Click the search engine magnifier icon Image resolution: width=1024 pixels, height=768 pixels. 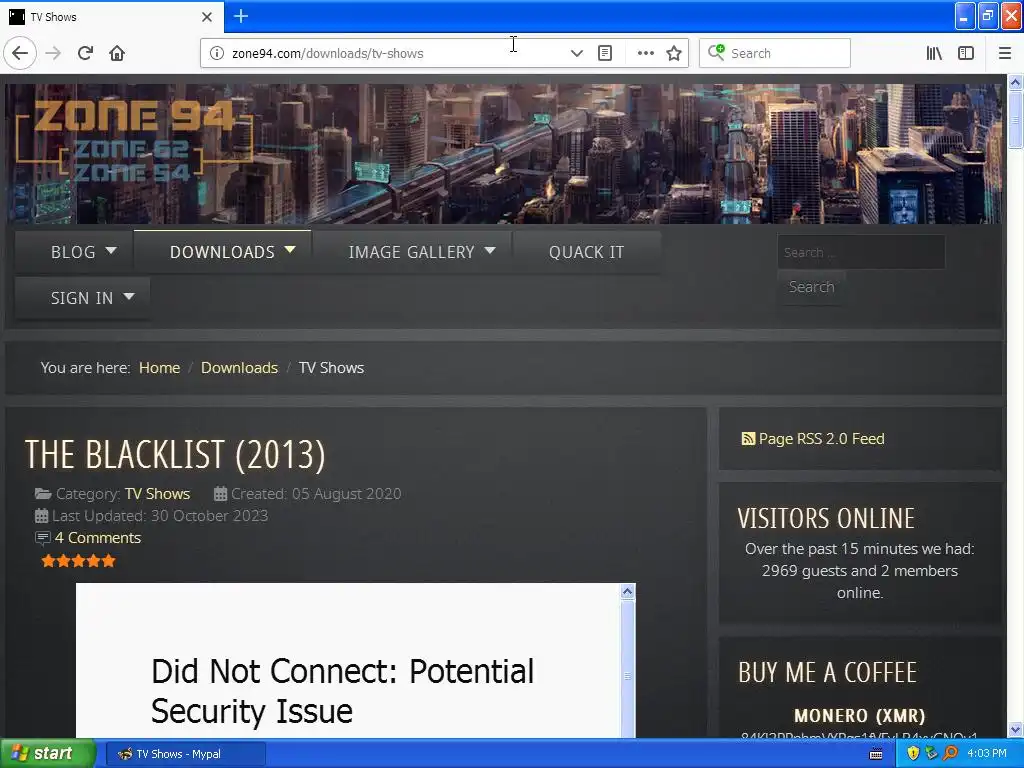point(716,52)
